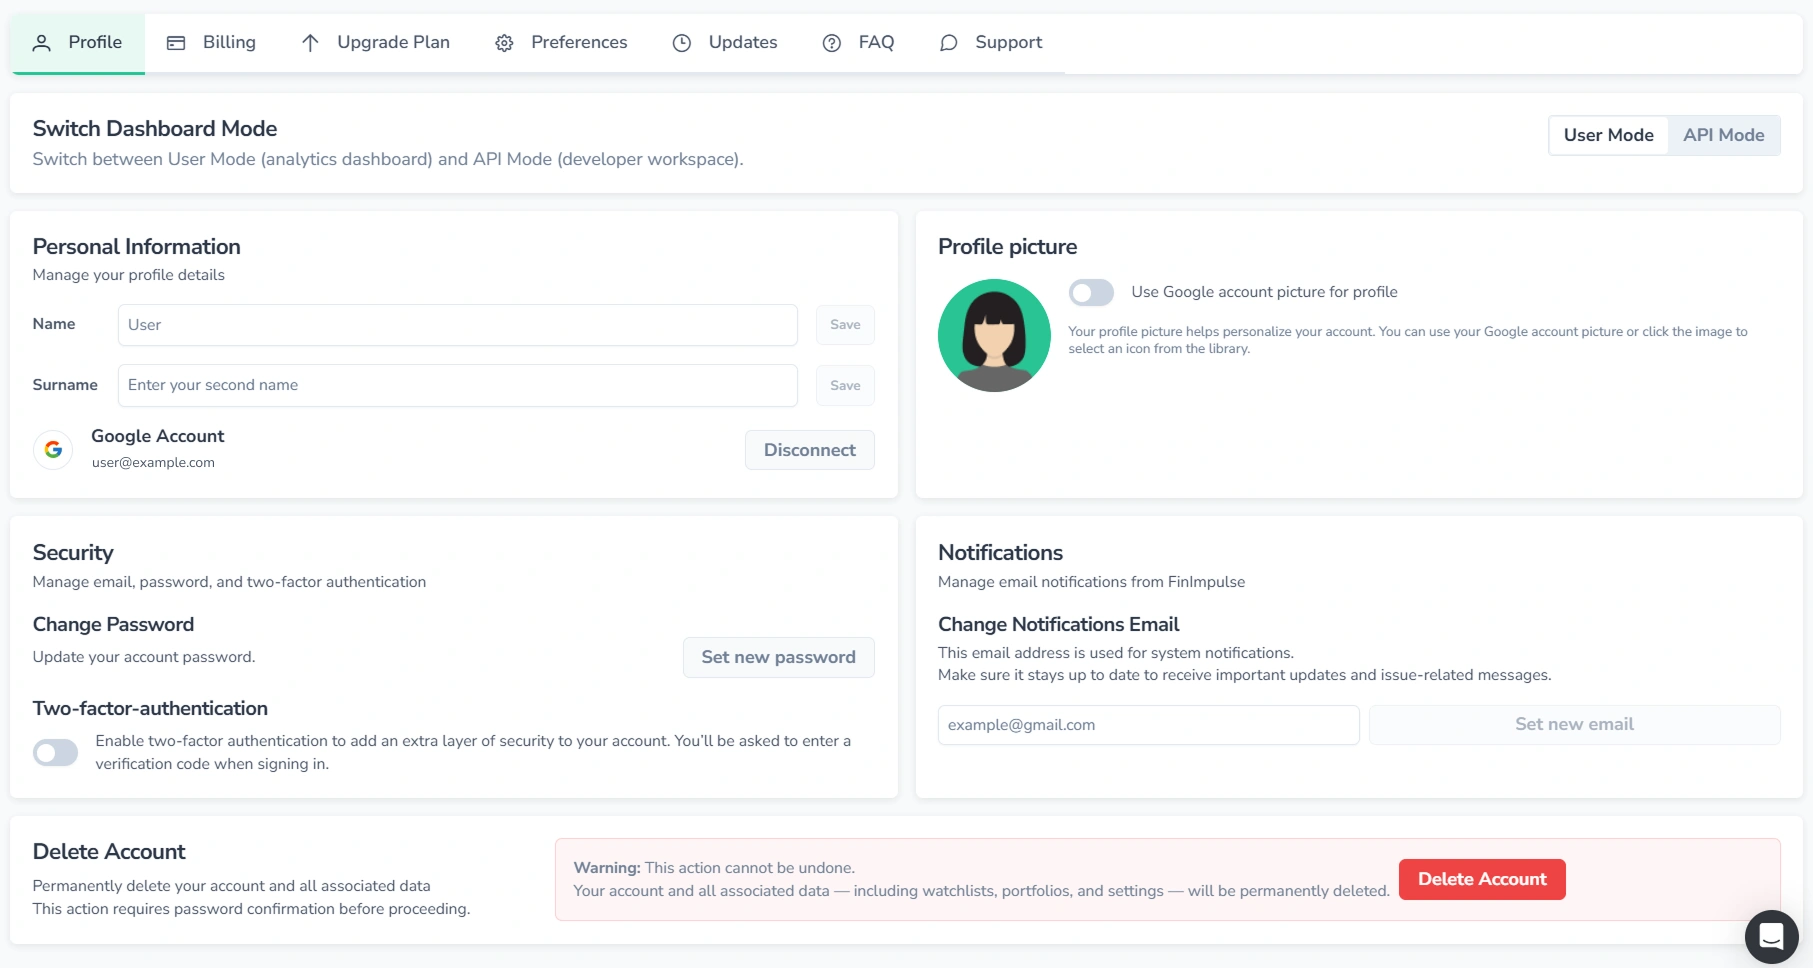Screen dimensions: 1813x968
Task: Click the person icon on the Profile tab
Action: coord(41,42)
